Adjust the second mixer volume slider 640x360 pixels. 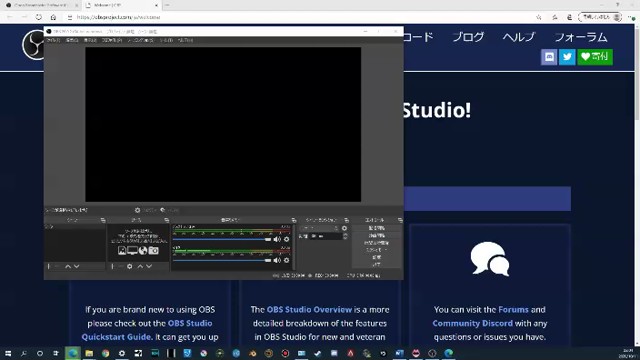coord(222,260)
